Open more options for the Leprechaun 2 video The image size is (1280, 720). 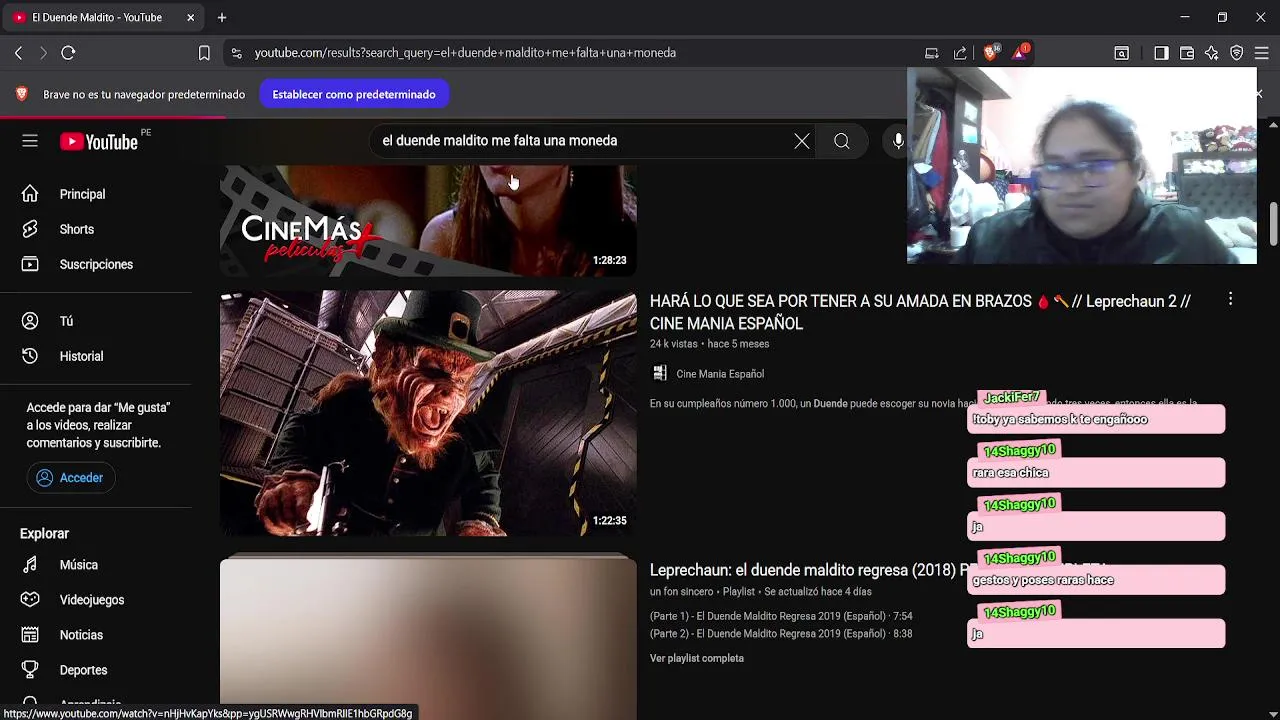point(1230,299)
